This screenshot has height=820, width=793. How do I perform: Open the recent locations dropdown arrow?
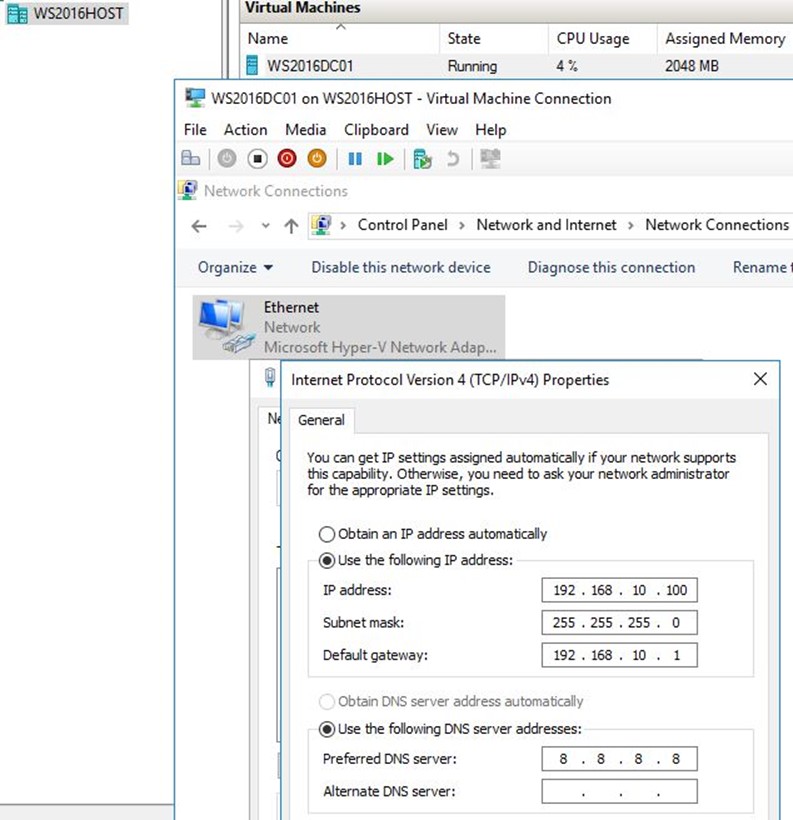pos(266,226)
